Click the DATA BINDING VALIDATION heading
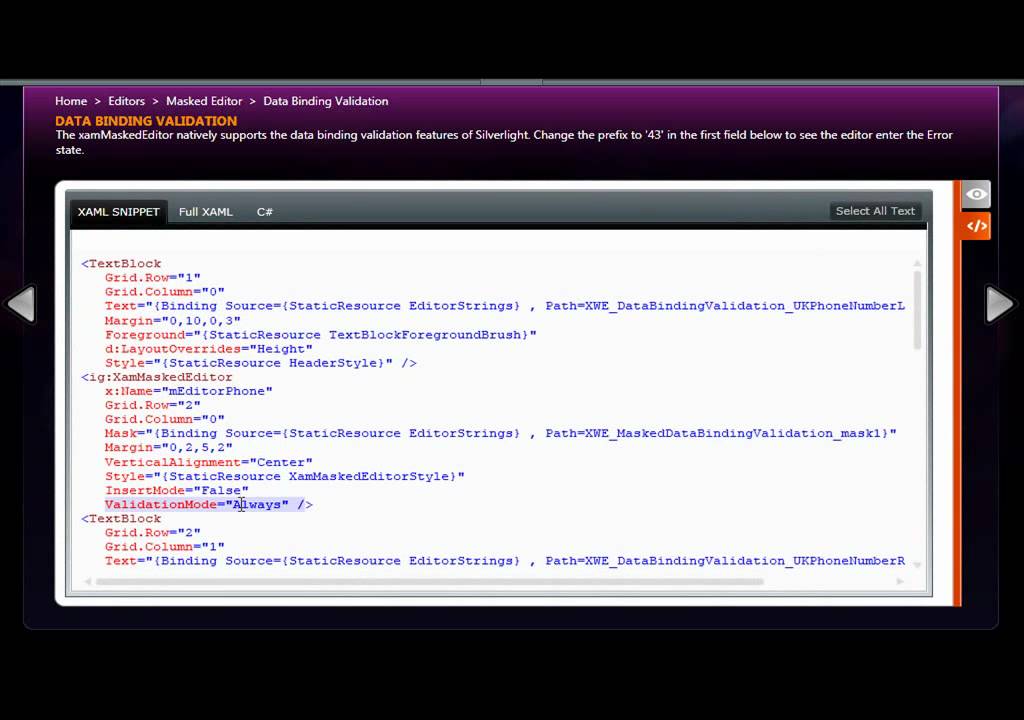This screenshot has height=720, width=1024. click(146, 121)
